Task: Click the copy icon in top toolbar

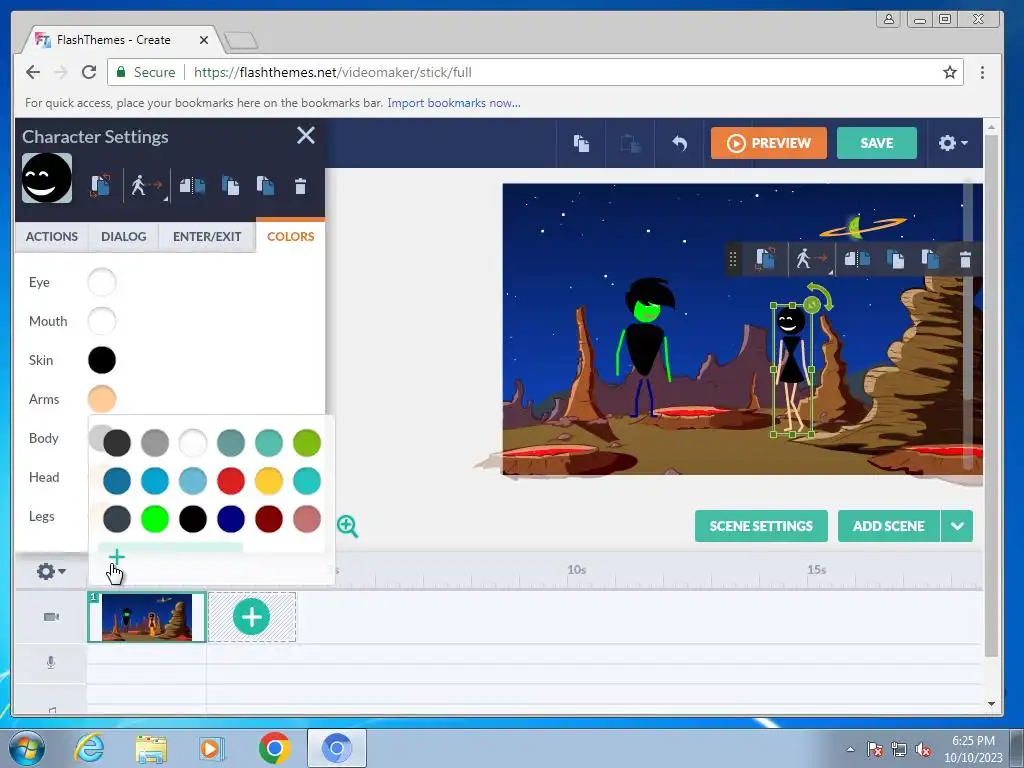Action: tap(581, 143)
